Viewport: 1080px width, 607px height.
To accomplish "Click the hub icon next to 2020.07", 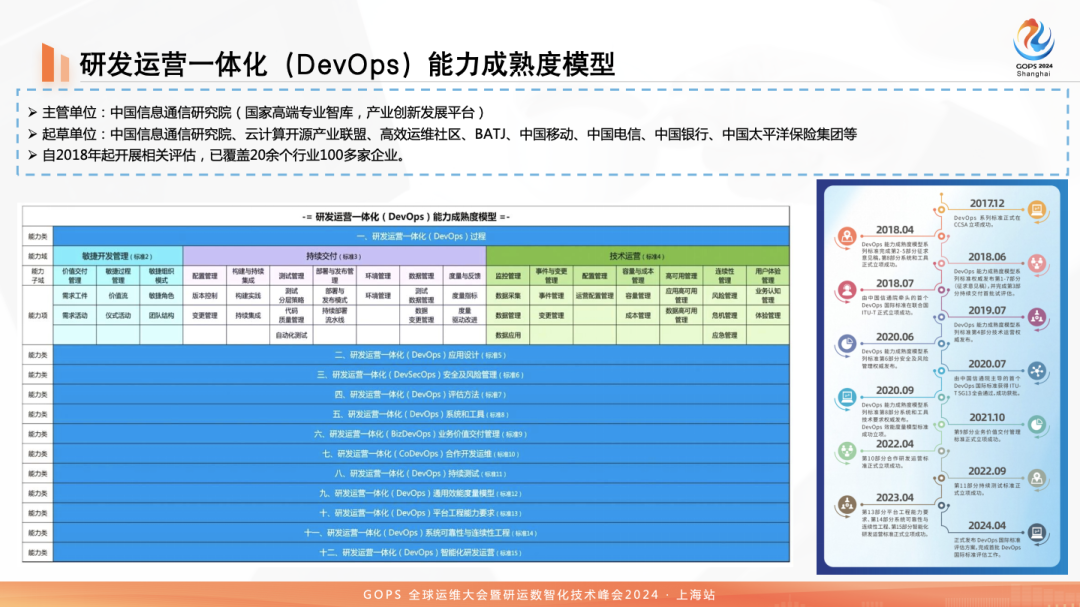I will [1035, 370].
